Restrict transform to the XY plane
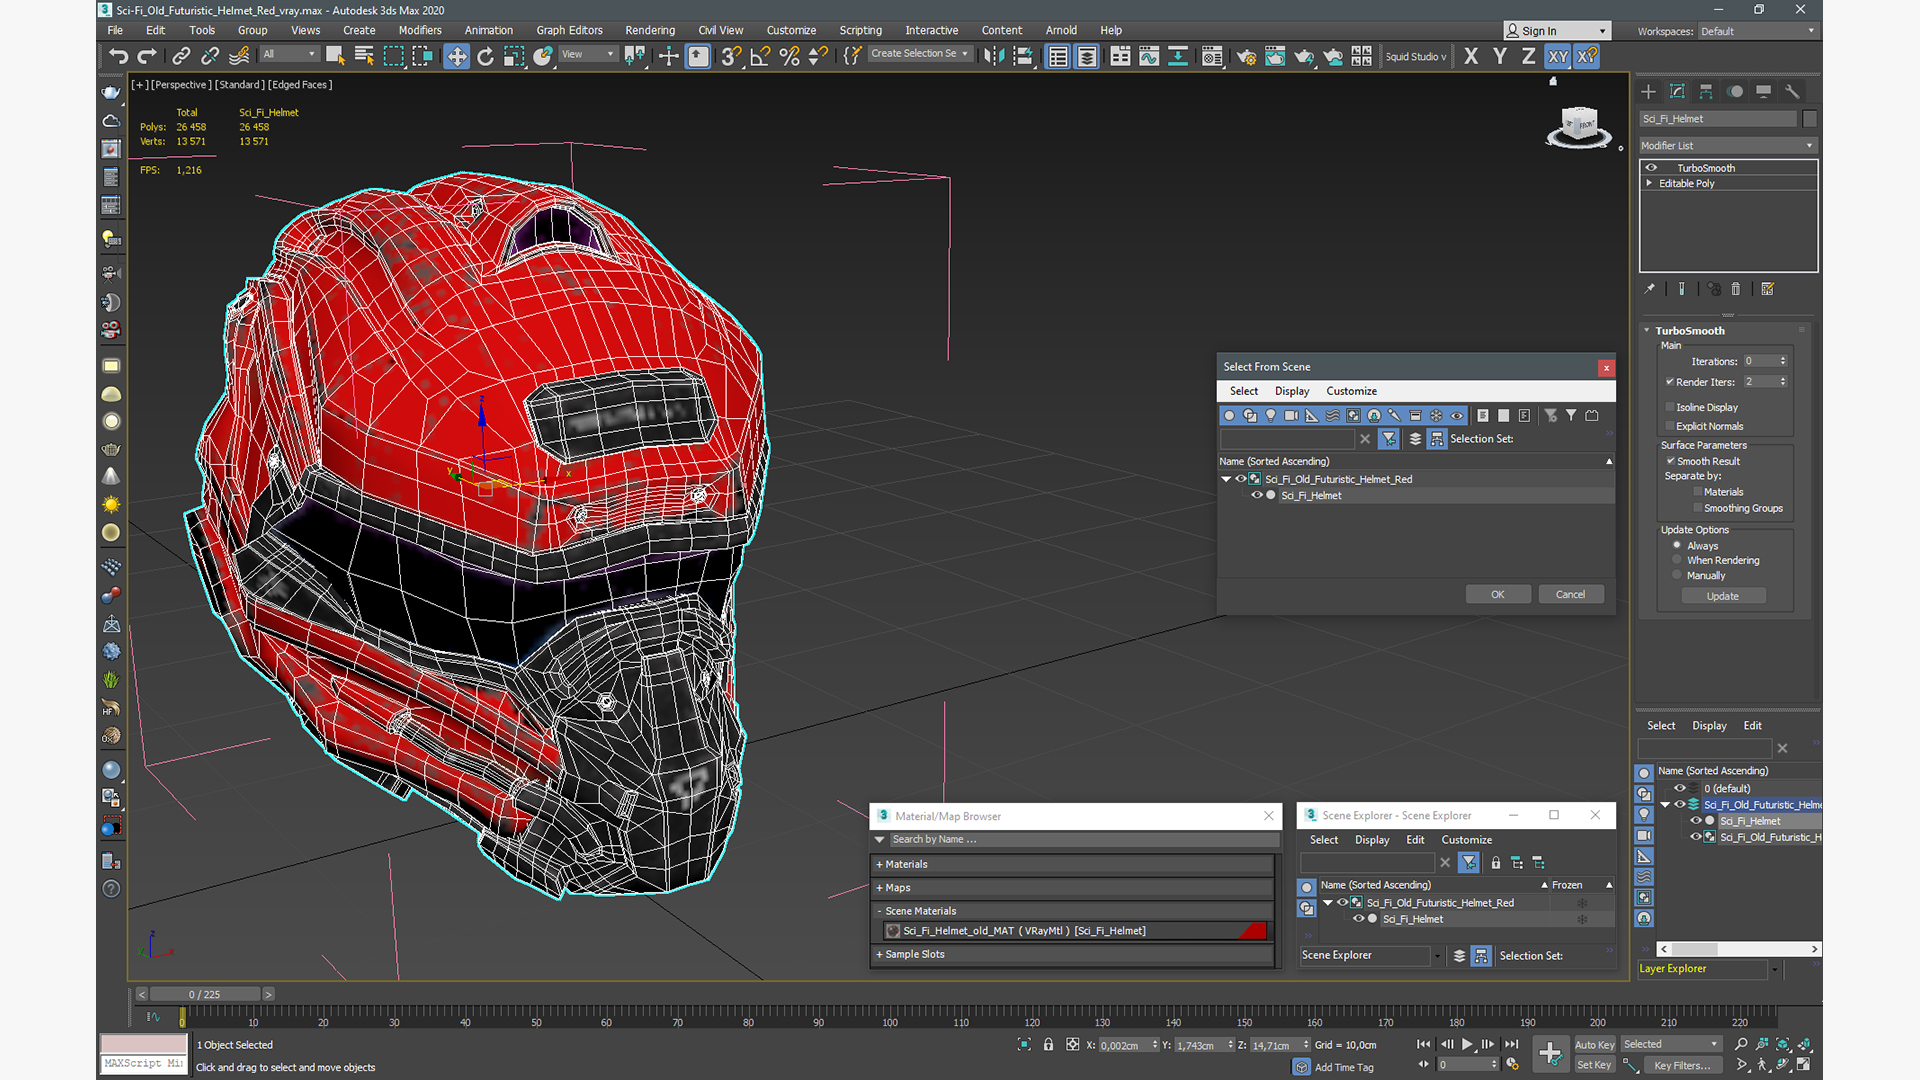 pos(1558,56)
